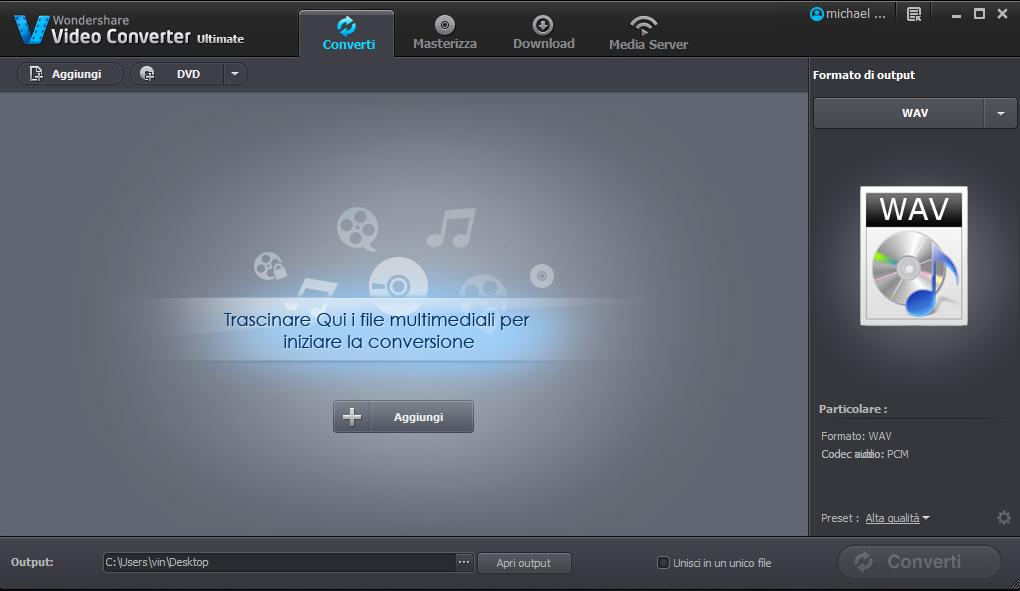Click the 'Formato: WAV' detail text
The image size is (1020, 591).
[856, 436]
